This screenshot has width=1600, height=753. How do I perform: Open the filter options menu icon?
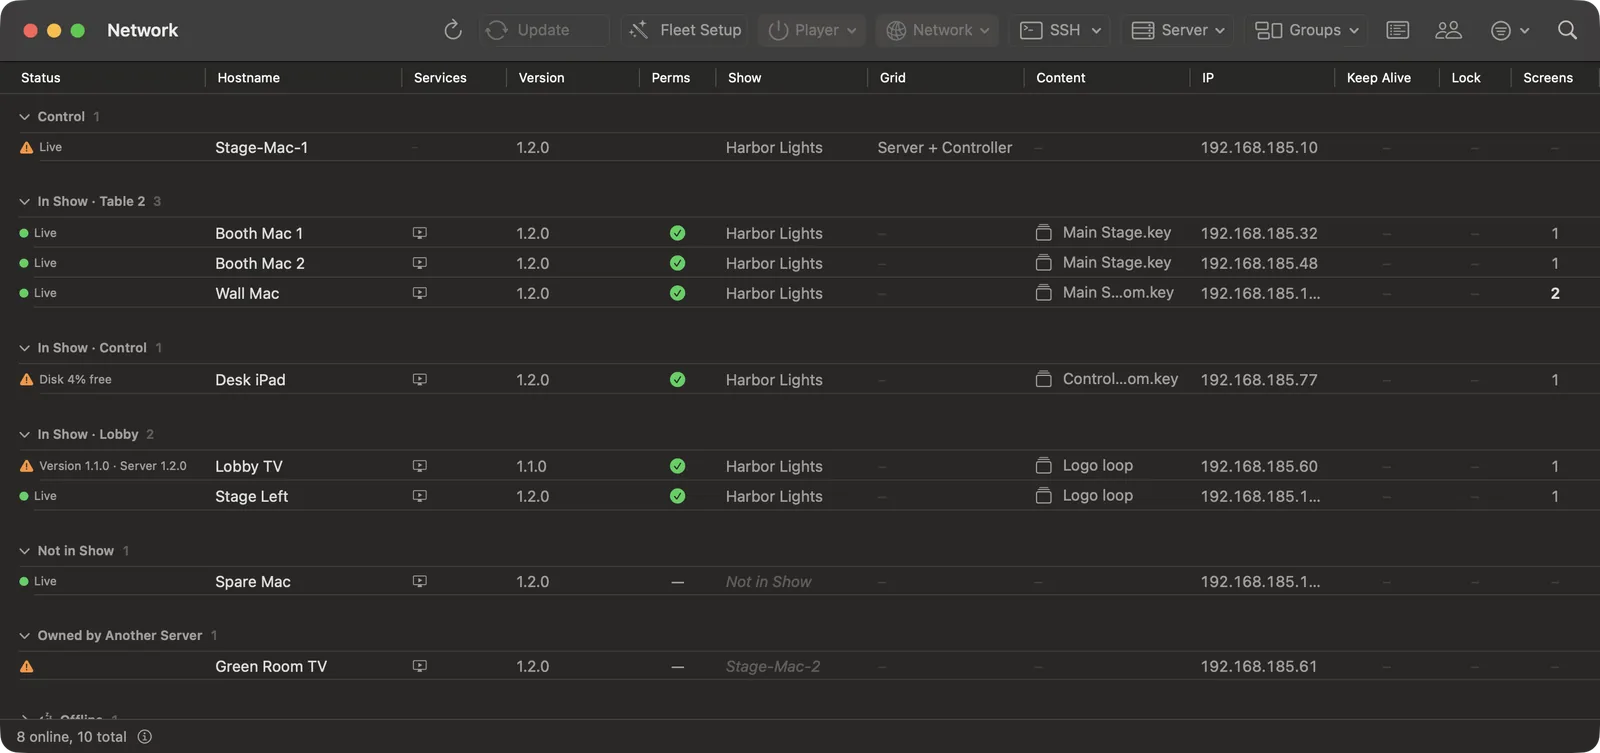tap(1509, 30)
